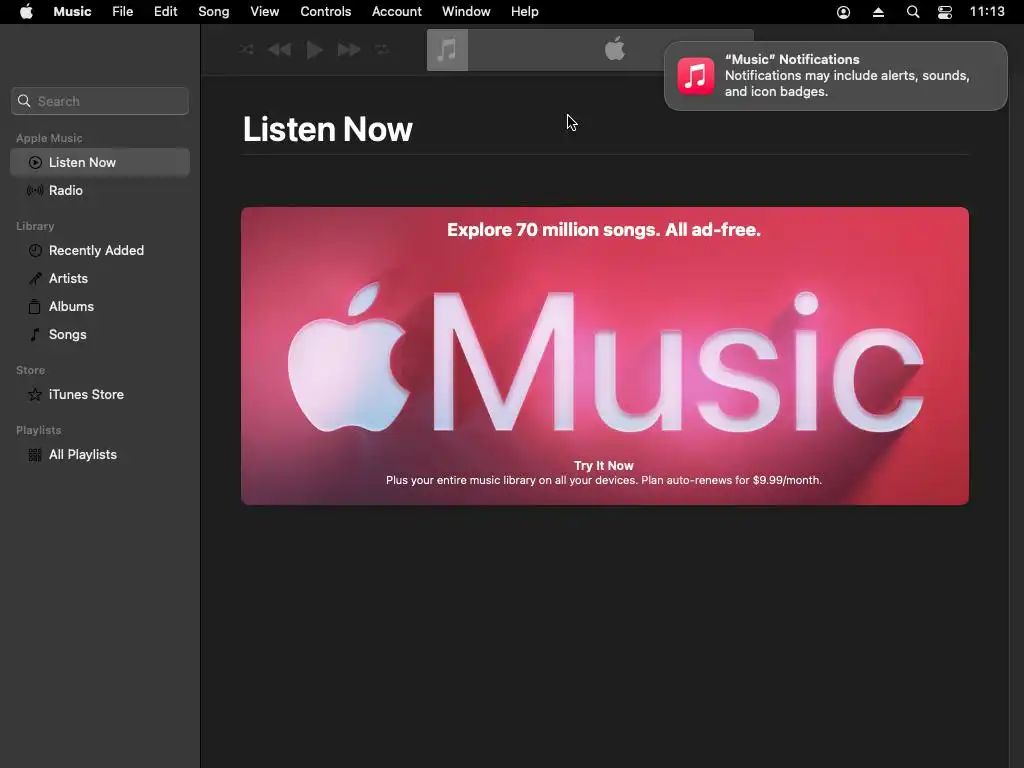Open Songs in the Library
The height and width of the screenshot is (768, 1024).
pyautogui.click(x=100, y=335)
